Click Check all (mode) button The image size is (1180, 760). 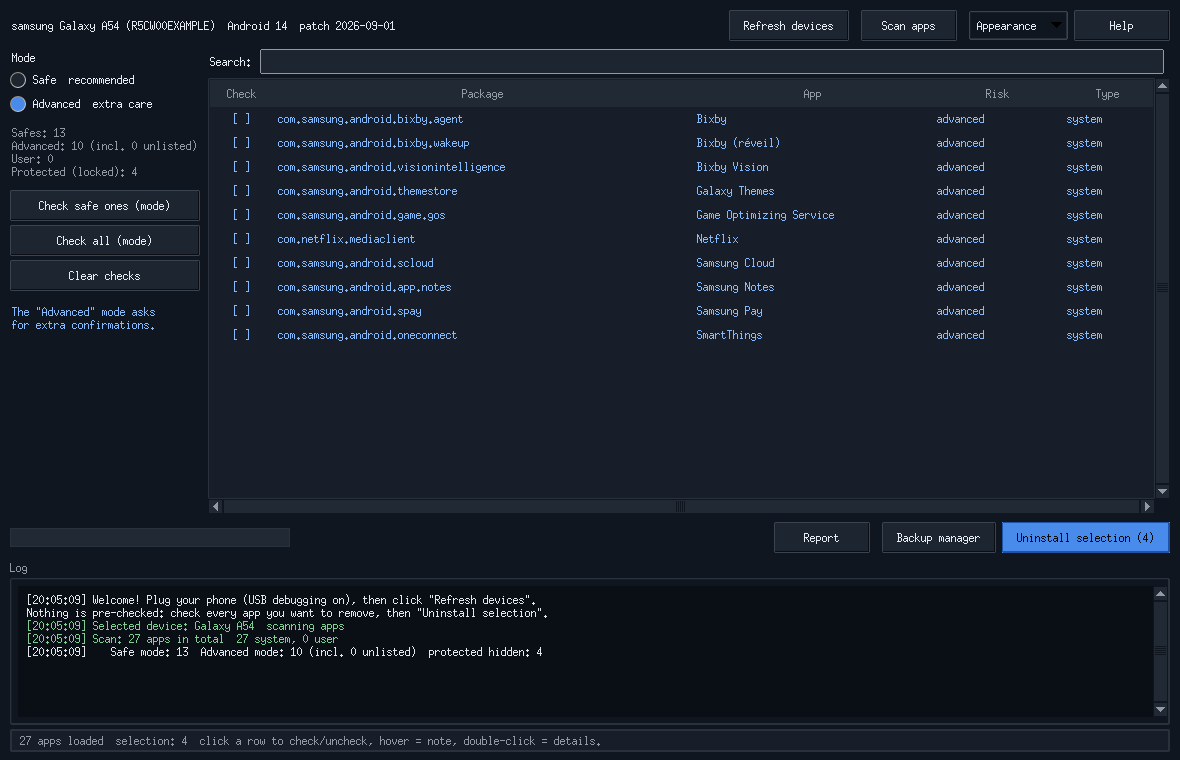[x=105, y=241]
